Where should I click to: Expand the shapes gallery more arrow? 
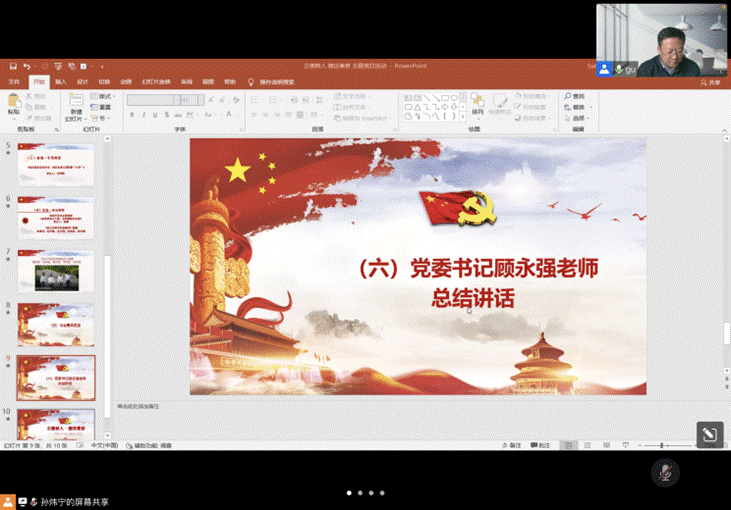tap(463, 117)
